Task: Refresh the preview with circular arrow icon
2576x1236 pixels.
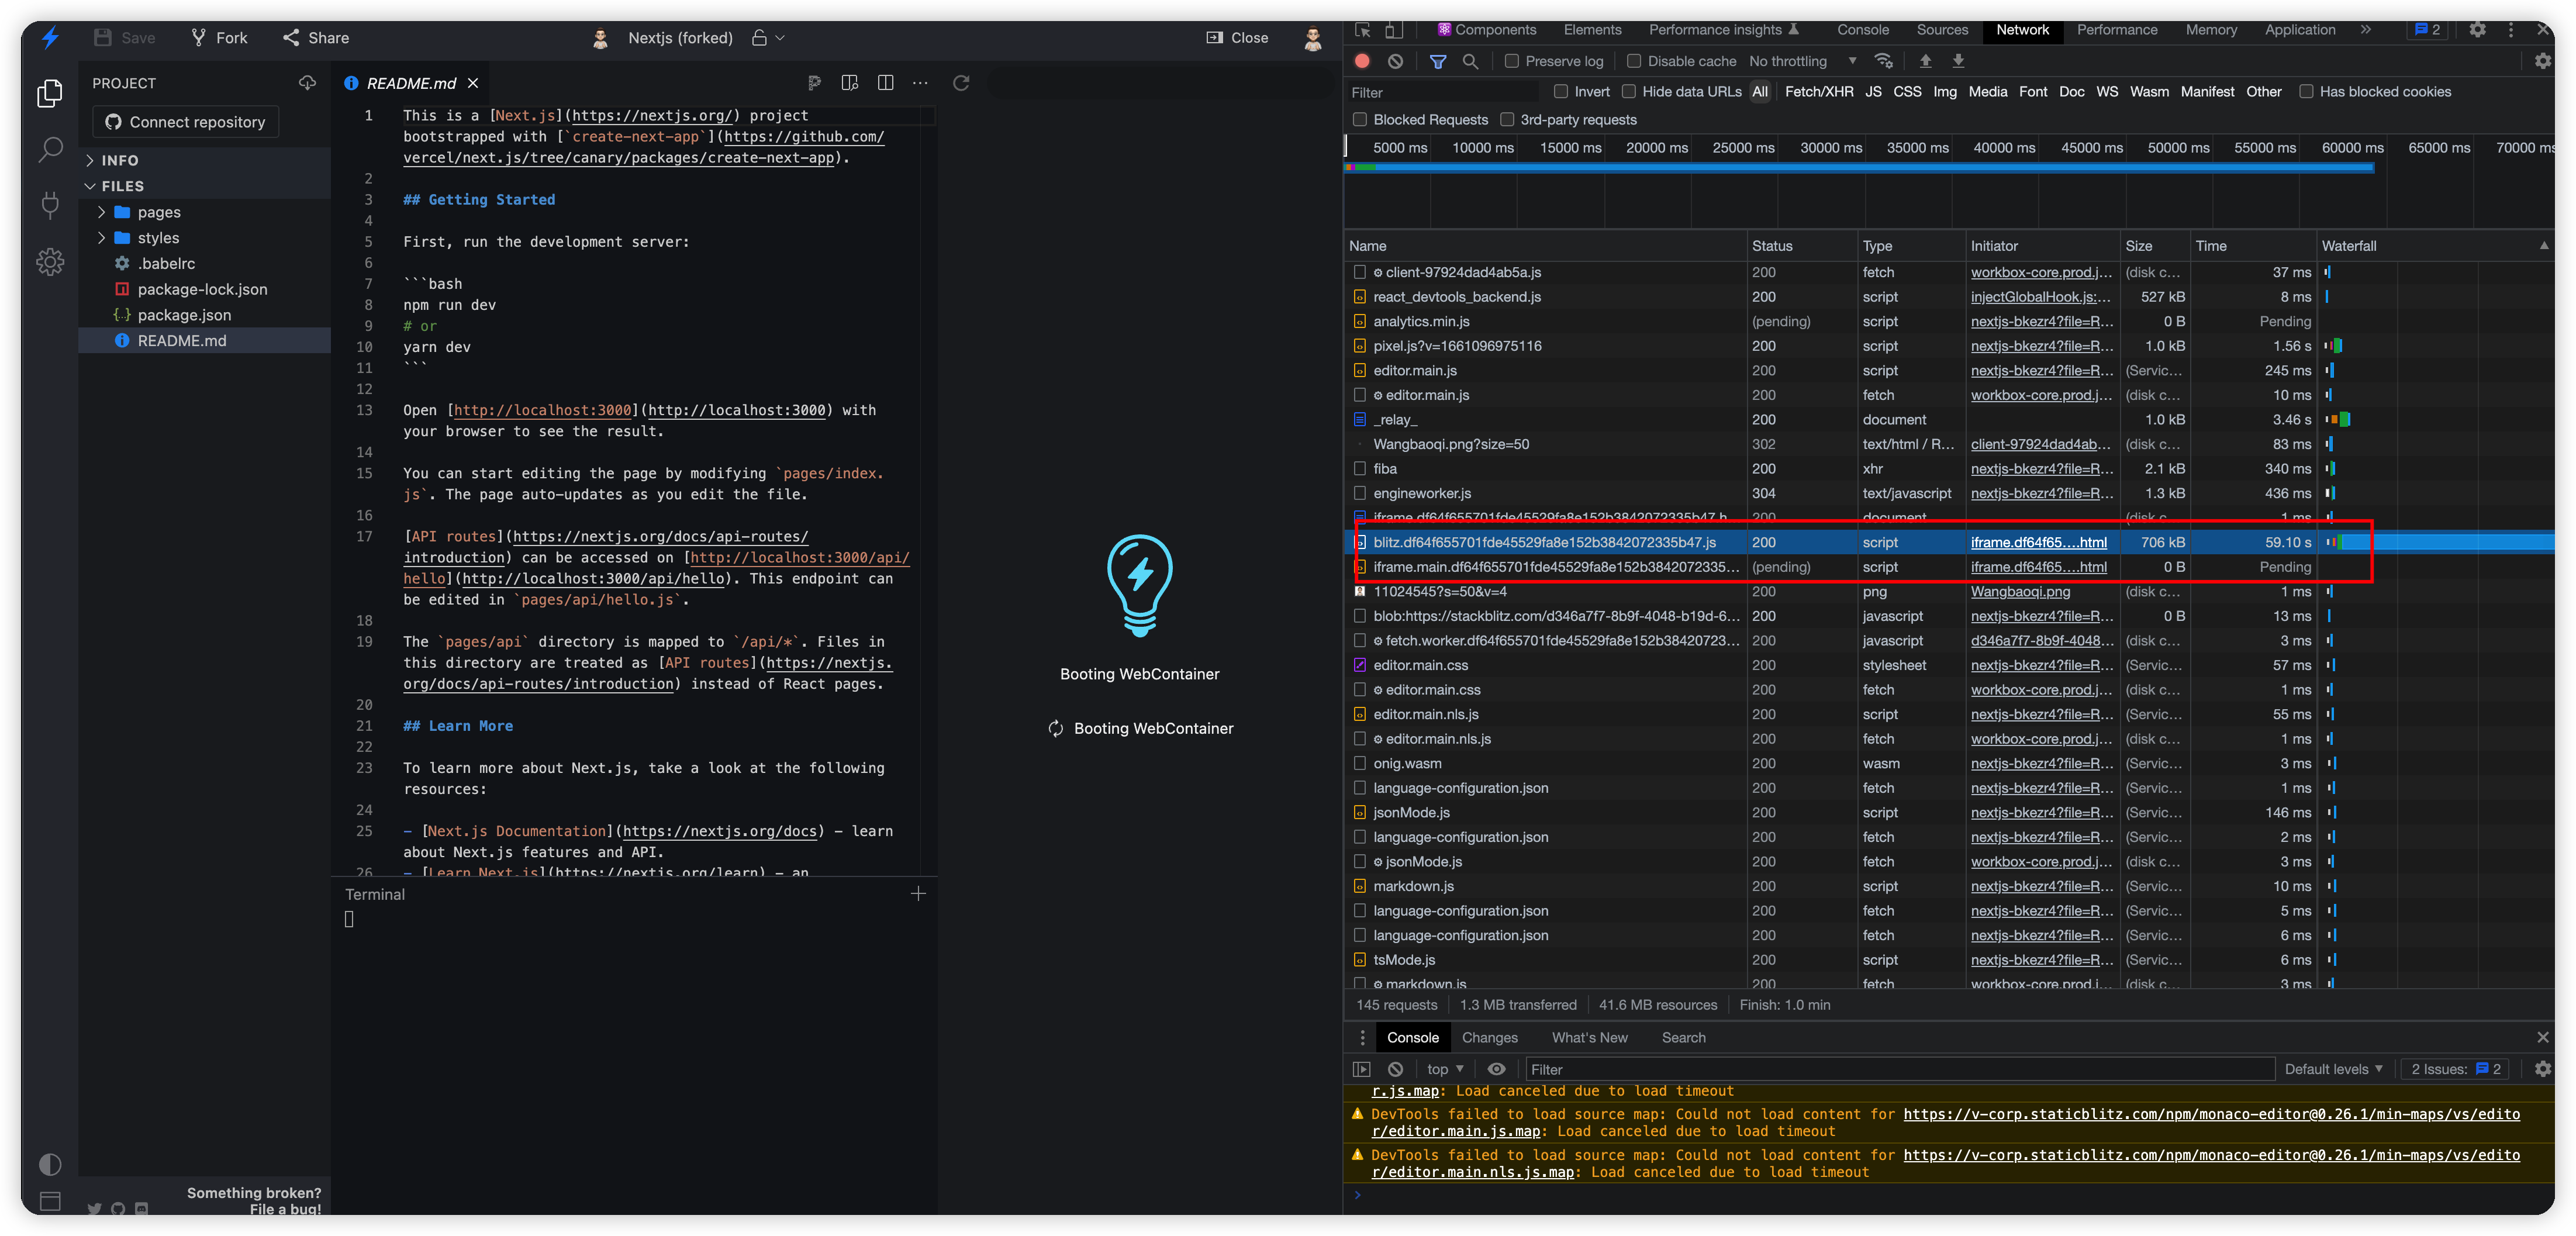Action: coord(961,83)
